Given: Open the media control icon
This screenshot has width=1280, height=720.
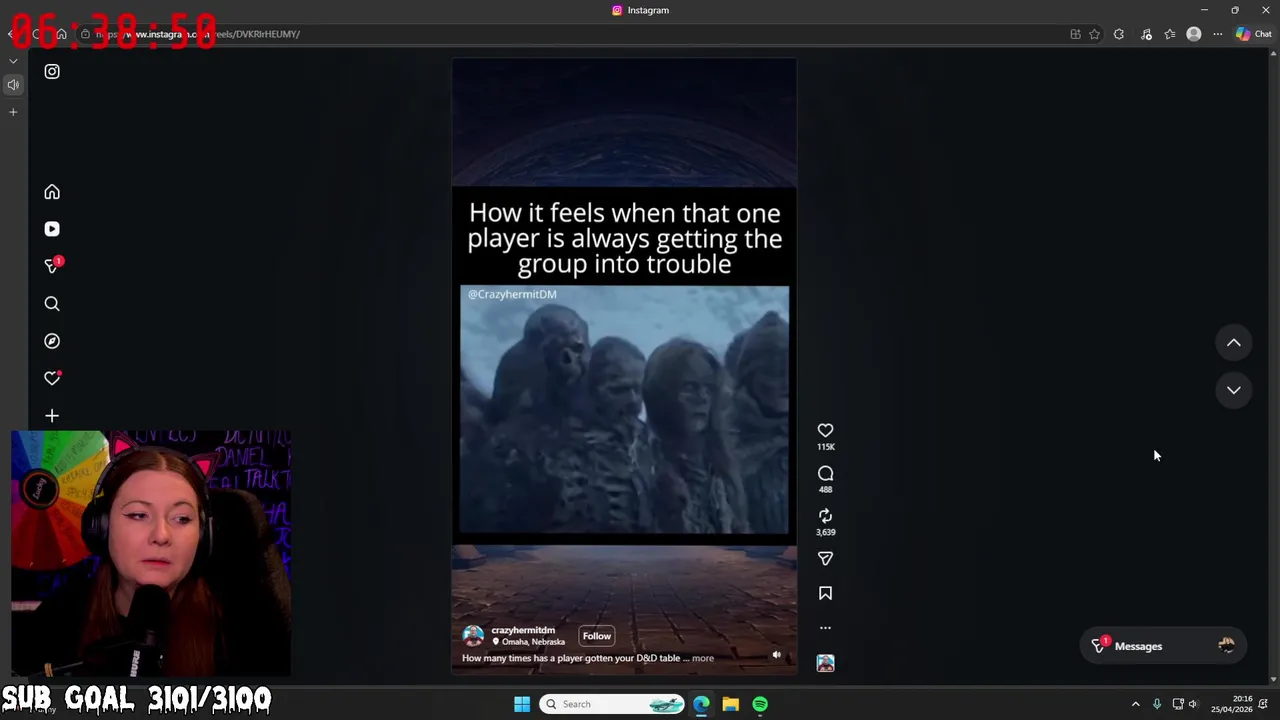Looking at the screenshot, I should coord(1146,34).
